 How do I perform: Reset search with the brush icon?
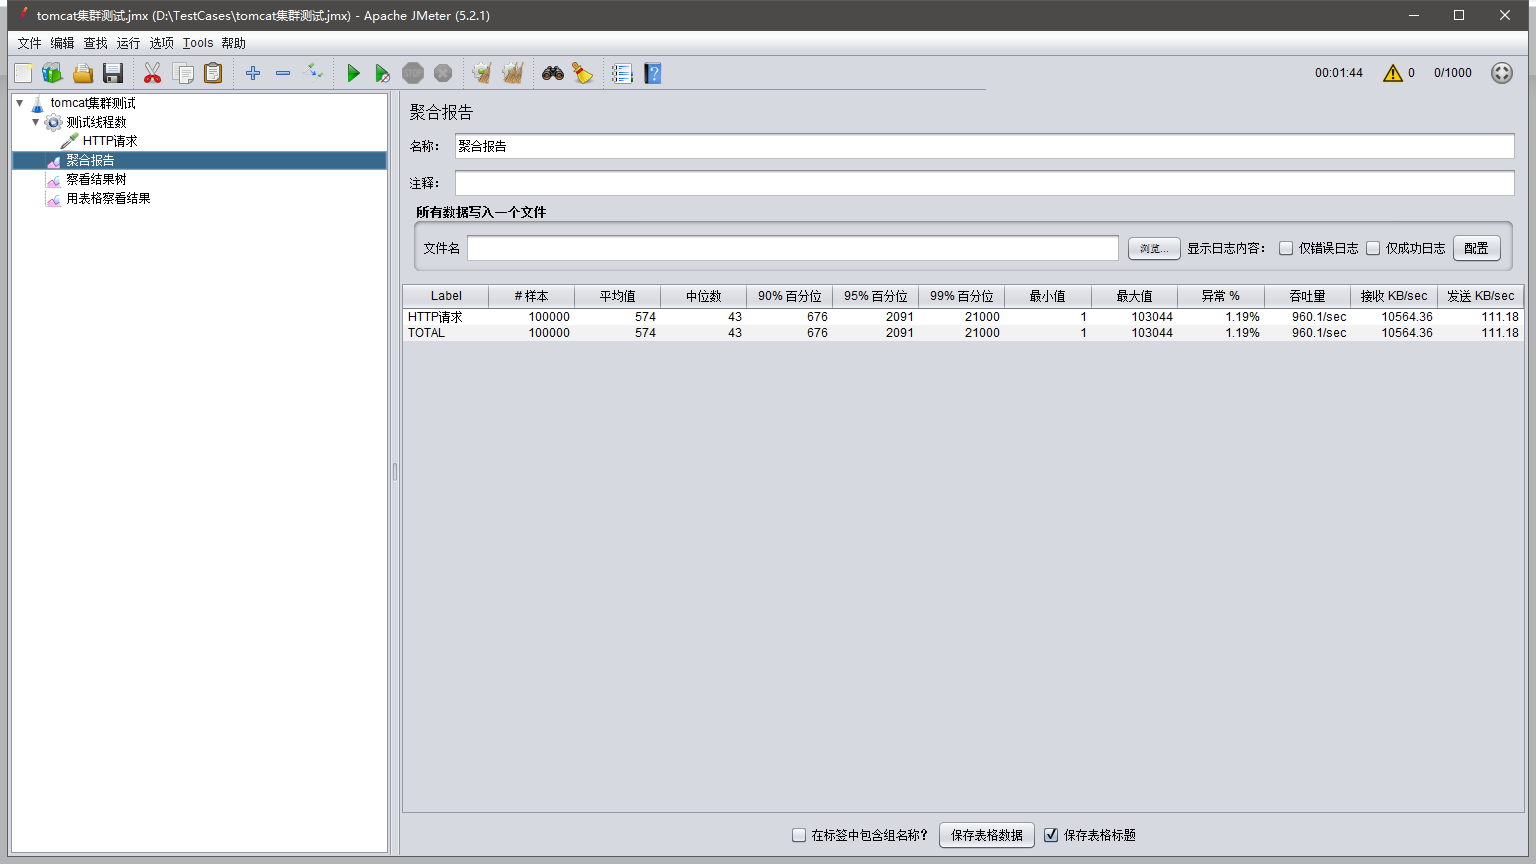click(583, 73)
